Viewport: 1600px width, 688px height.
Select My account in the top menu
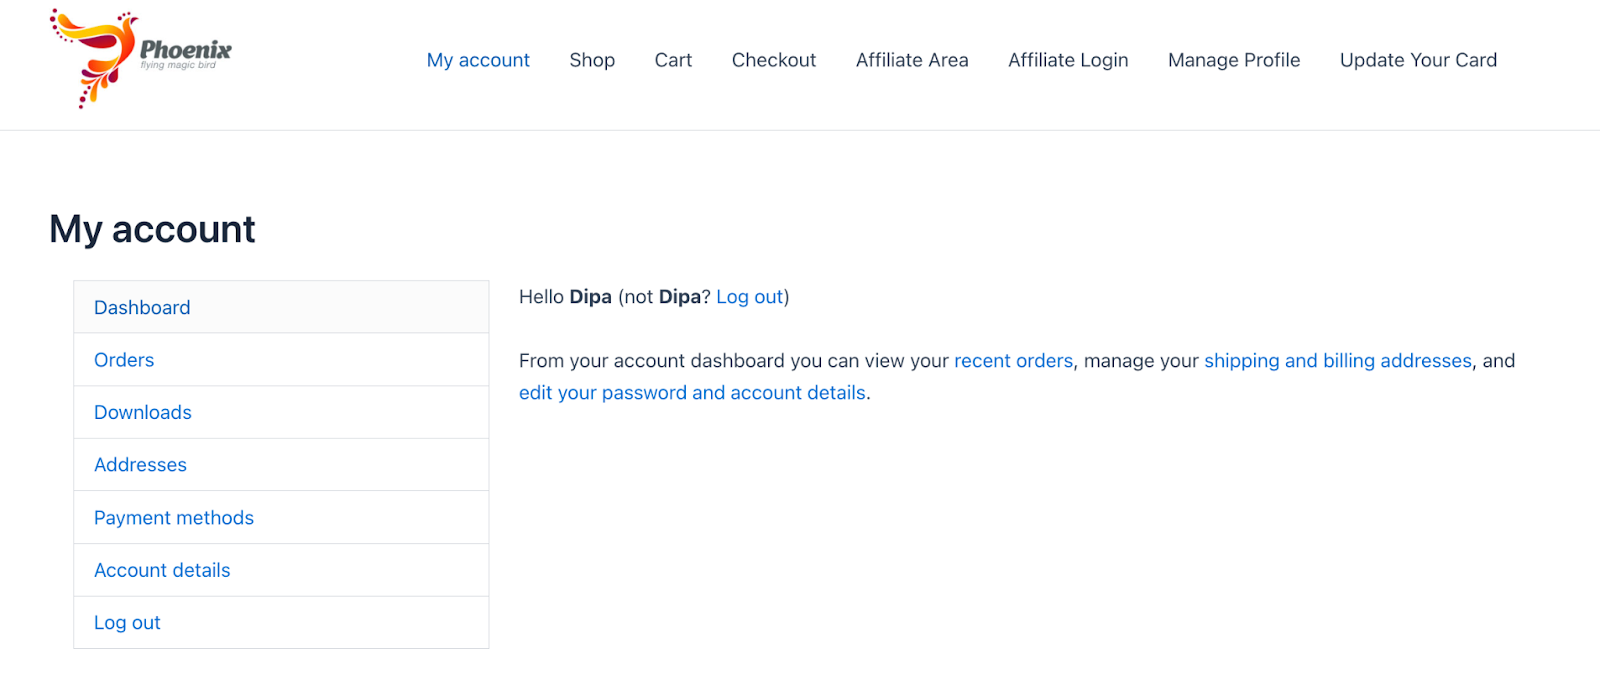478,60
